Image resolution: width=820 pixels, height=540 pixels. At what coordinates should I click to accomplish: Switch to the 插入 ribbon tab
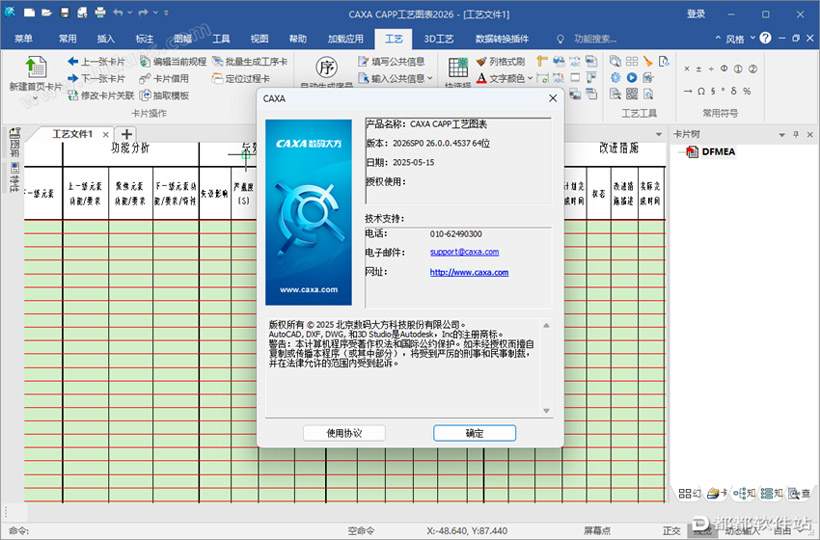point(106,39)
